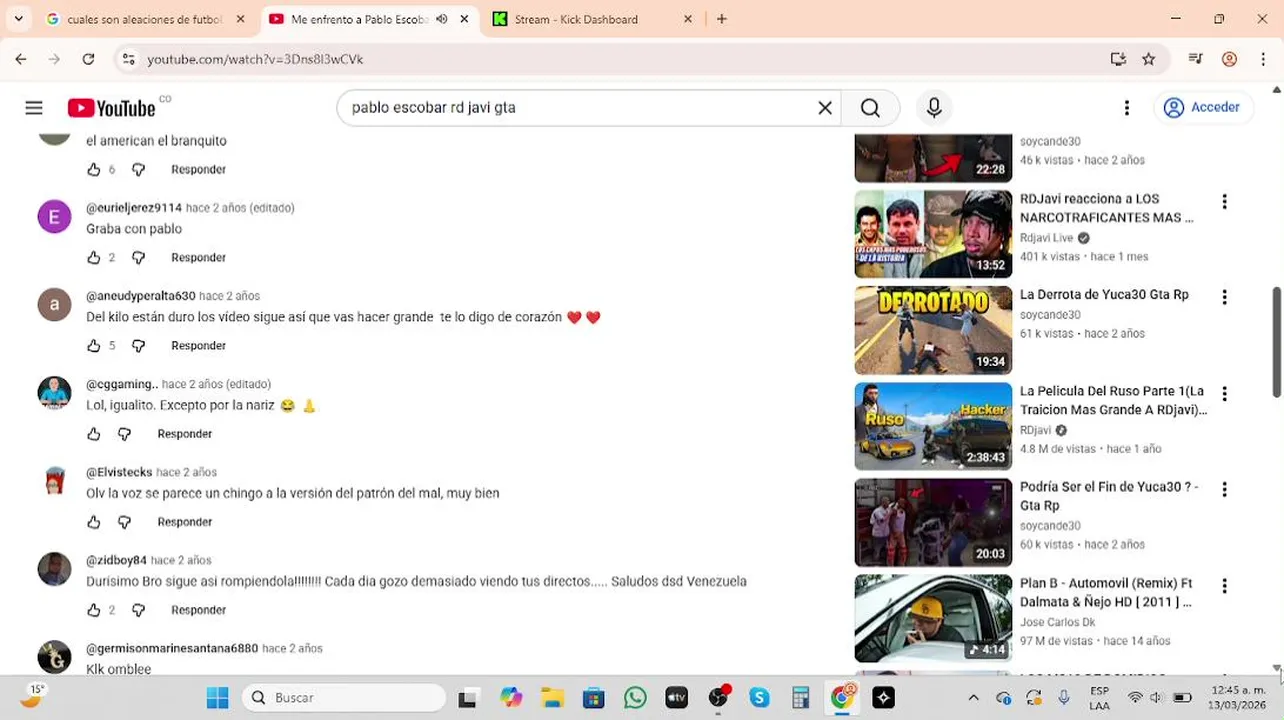Go to the YouTube home logo

[x=112, y=108]
